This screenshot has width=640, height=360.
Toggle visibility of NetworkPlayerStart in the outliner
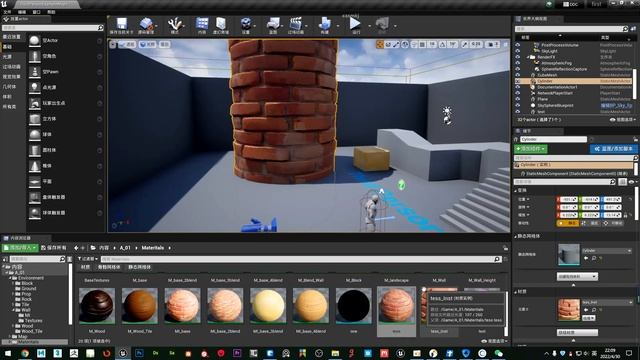(518, 93)
